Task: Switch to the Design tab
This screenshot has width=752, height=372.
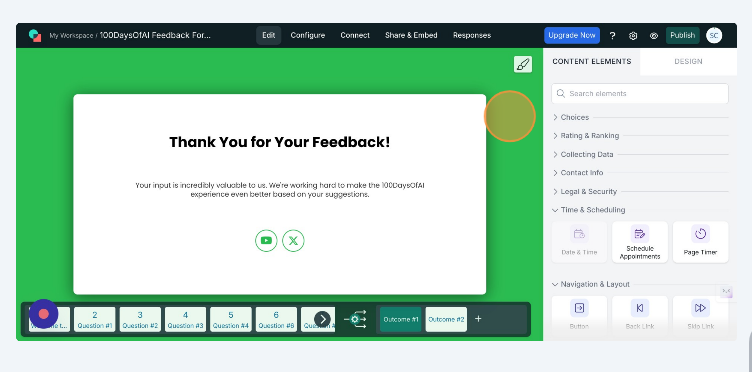Action: (688, 61)
